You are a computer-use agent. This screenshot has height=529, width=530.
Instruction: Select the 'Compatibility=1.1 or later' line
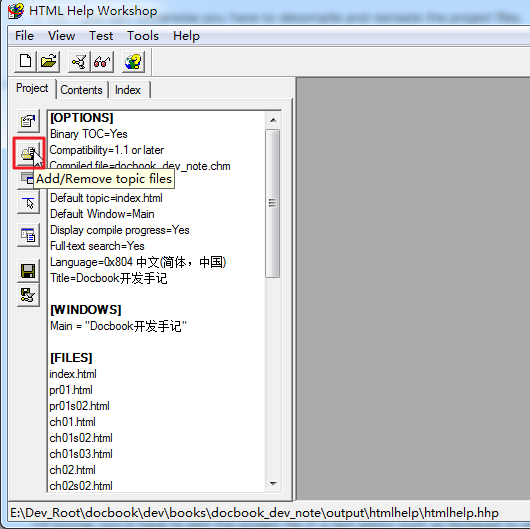[107, 150]
